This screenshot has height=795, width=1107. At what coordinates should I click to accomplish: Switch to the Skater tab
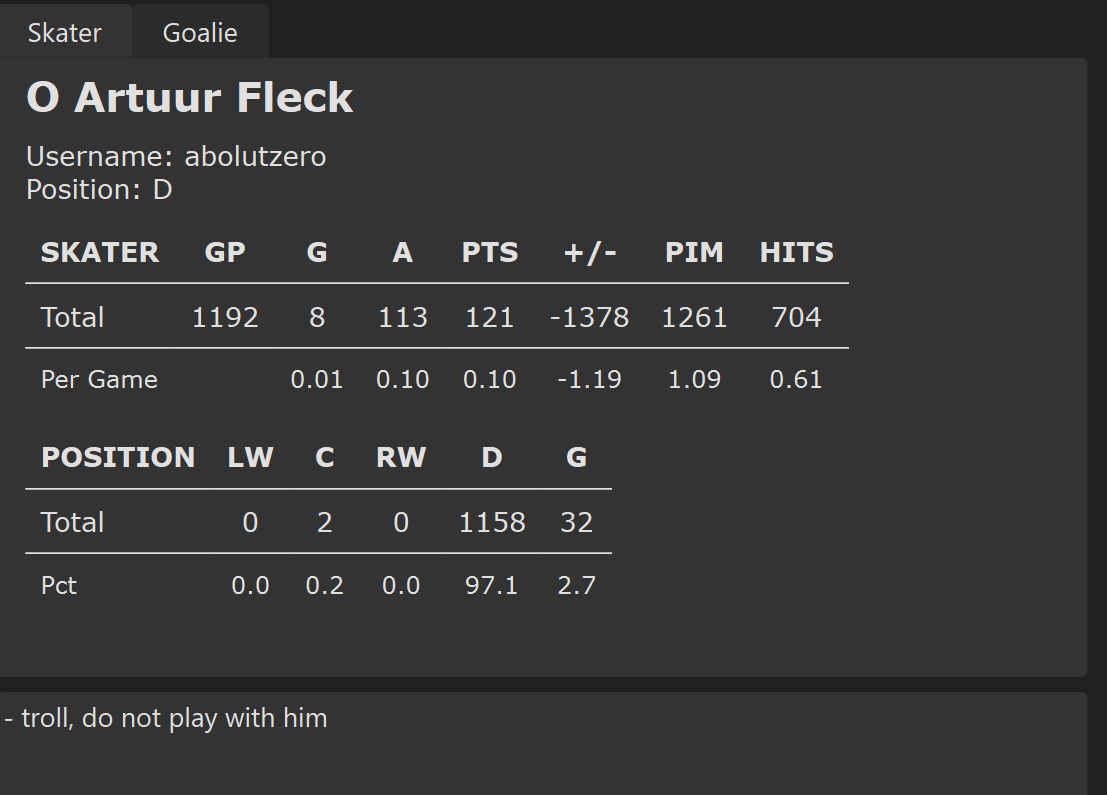tap(65, 32)
